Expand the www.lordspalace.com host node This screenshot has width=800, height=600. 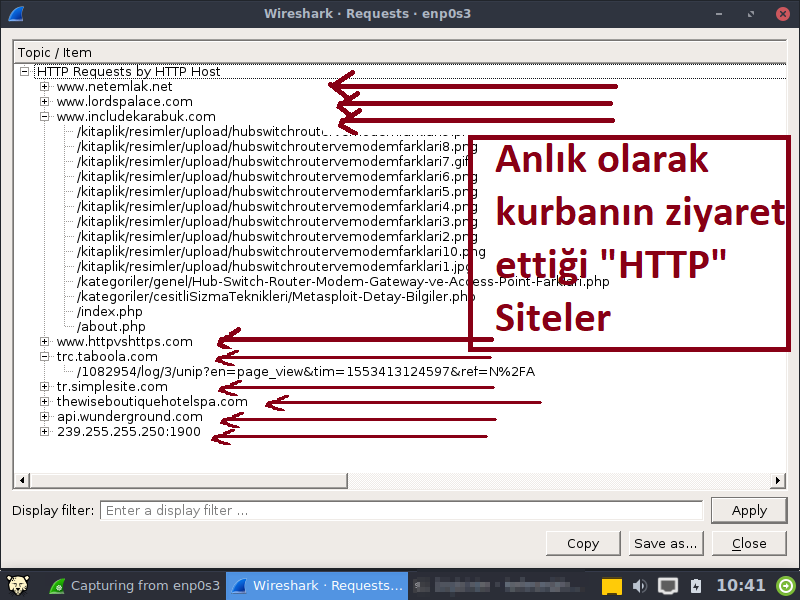[x=44, y=102]
